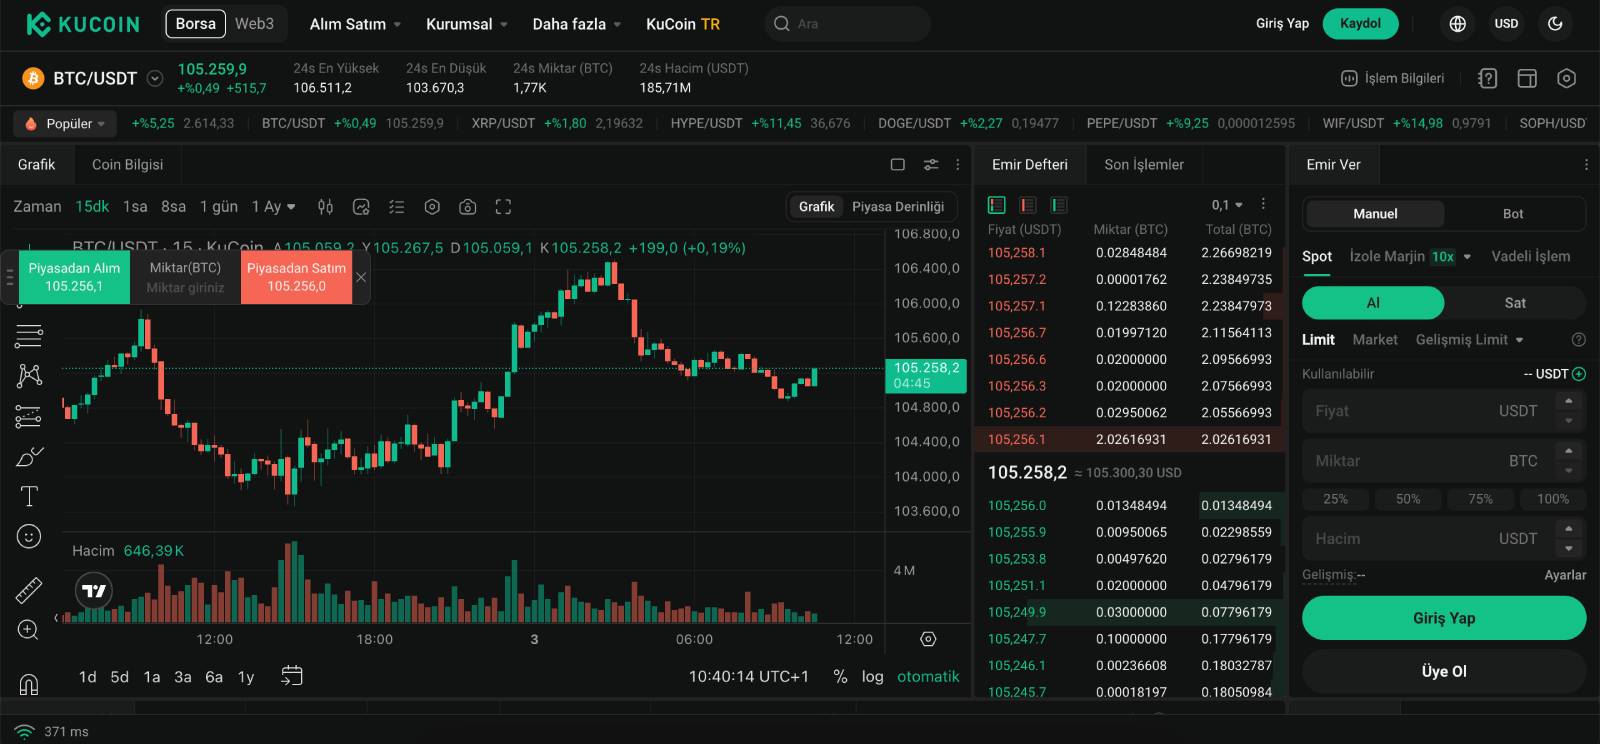
Task: Open chart panel three-dot menu
Action: pyautogui.click(x=958, y=164)
